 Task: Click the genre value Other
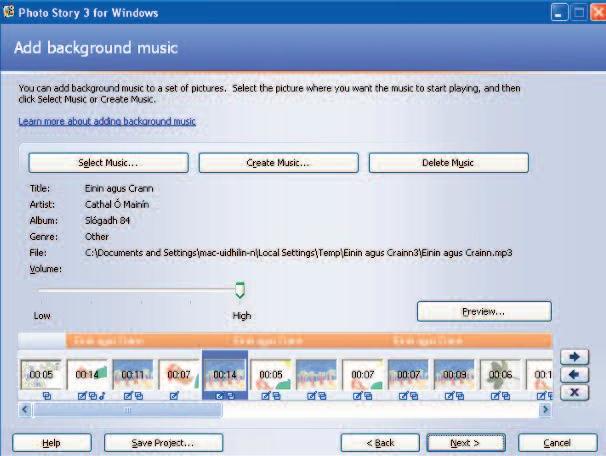[x=97, y=237]
